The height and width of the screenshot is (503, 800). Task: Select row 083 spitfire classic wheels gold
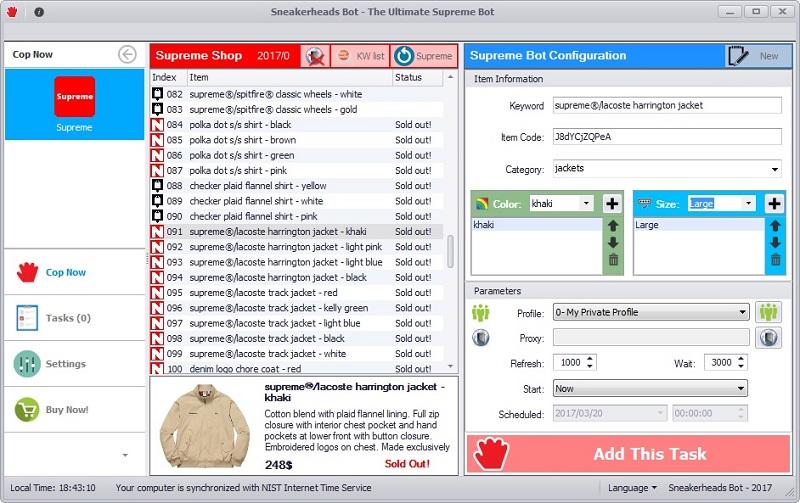click(297, 109)
